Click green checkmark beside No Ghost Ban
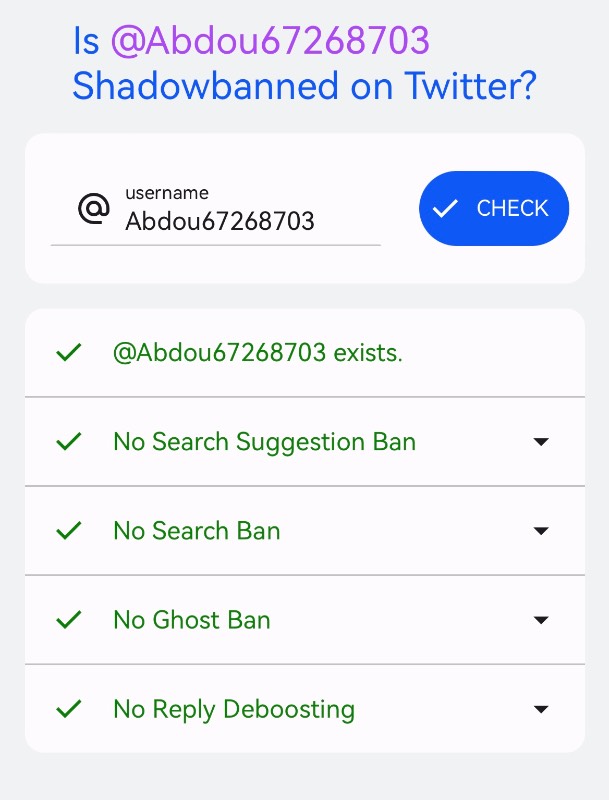Viewport: 609px width, 800px height. [69, 620]
